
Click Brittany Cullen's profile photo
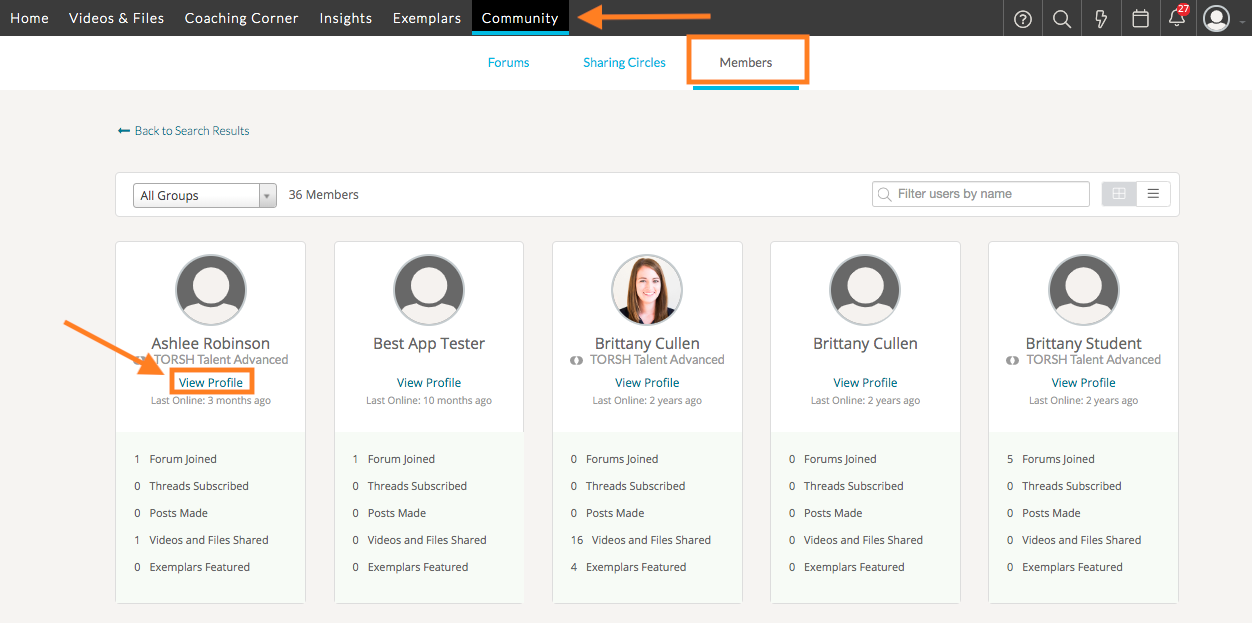647,290
